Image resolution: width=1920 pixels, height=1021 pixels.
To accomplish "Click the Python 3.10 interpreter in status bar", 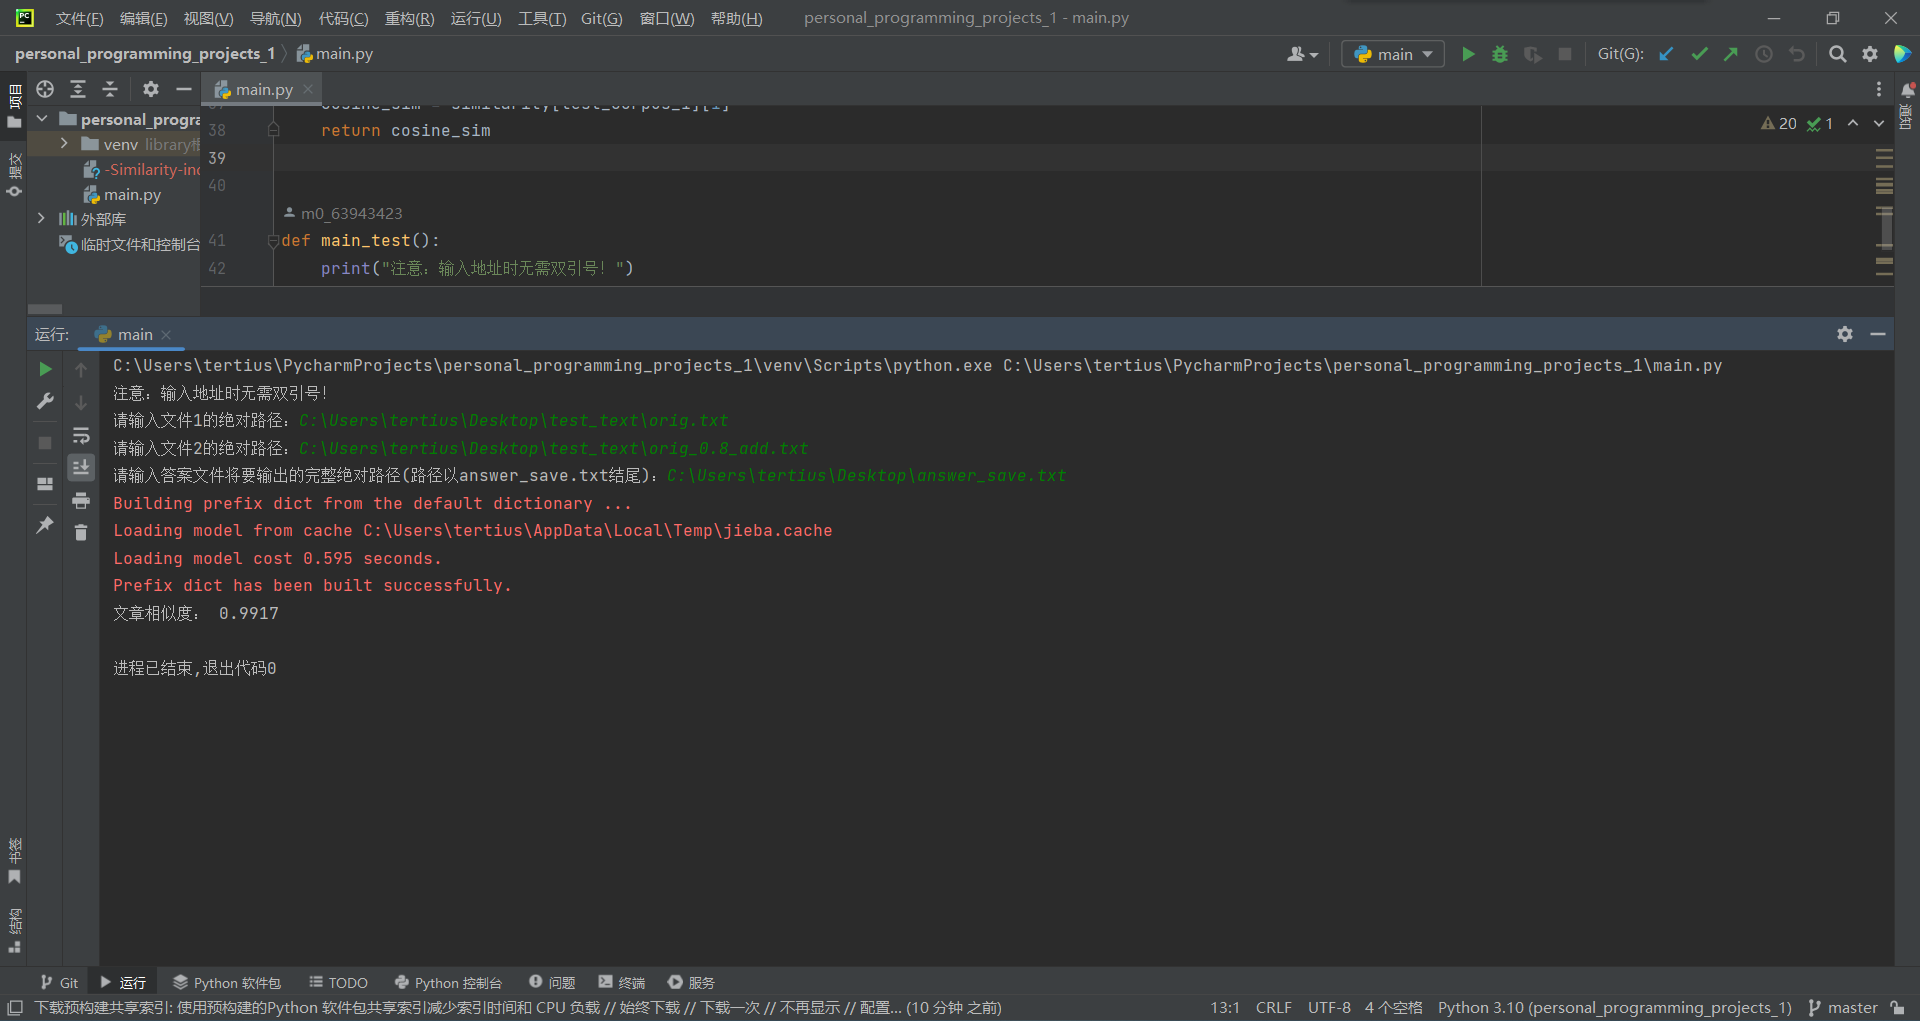I will pyautogui.click(x=1614, y=1007).
